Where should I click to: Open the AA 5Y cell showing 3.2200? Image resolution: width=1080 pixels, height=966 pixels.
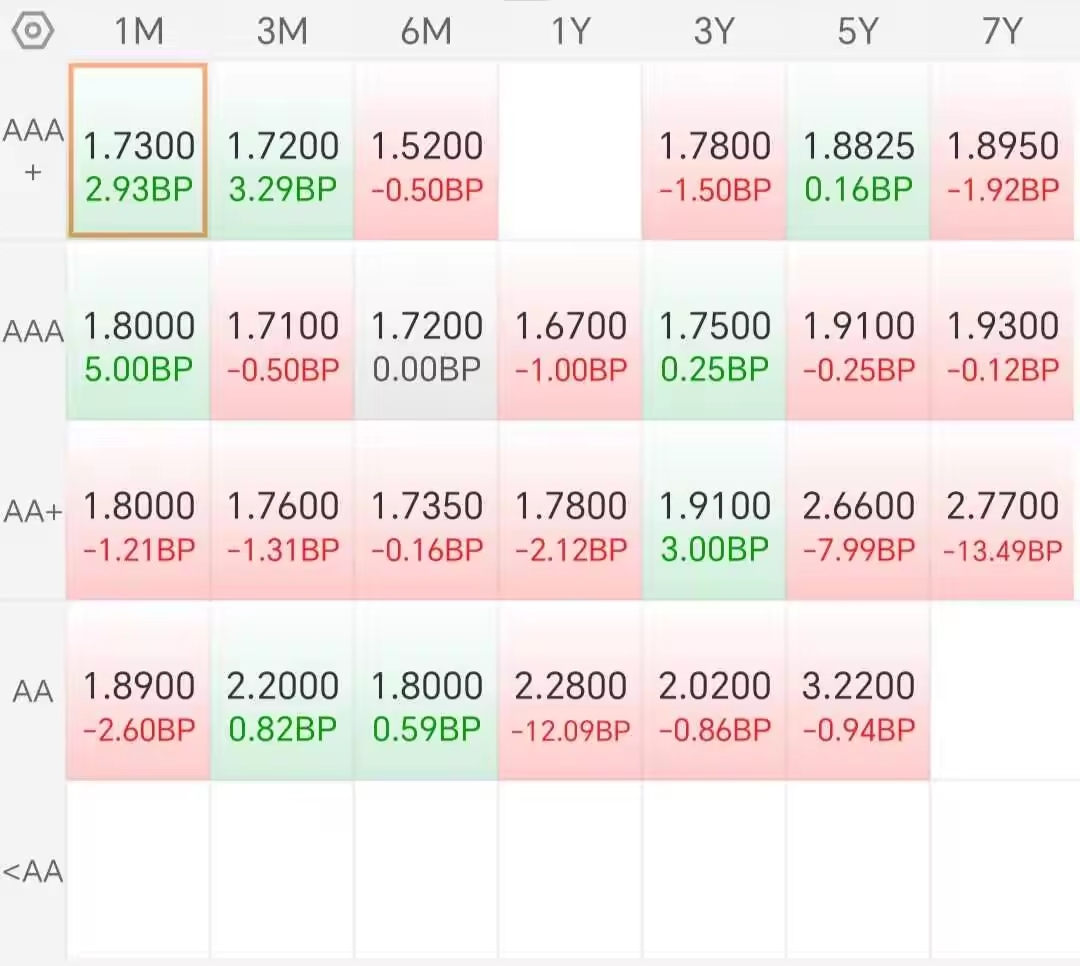tap(858, 691)
